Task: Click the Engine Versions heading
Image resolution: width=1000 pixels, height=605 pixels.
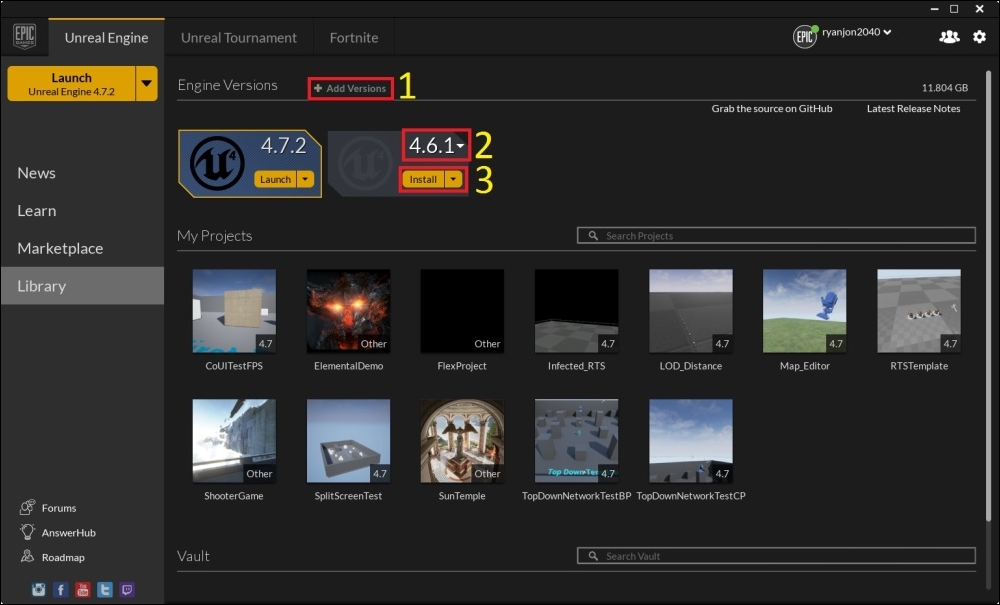Action: [x=228, y=85]
